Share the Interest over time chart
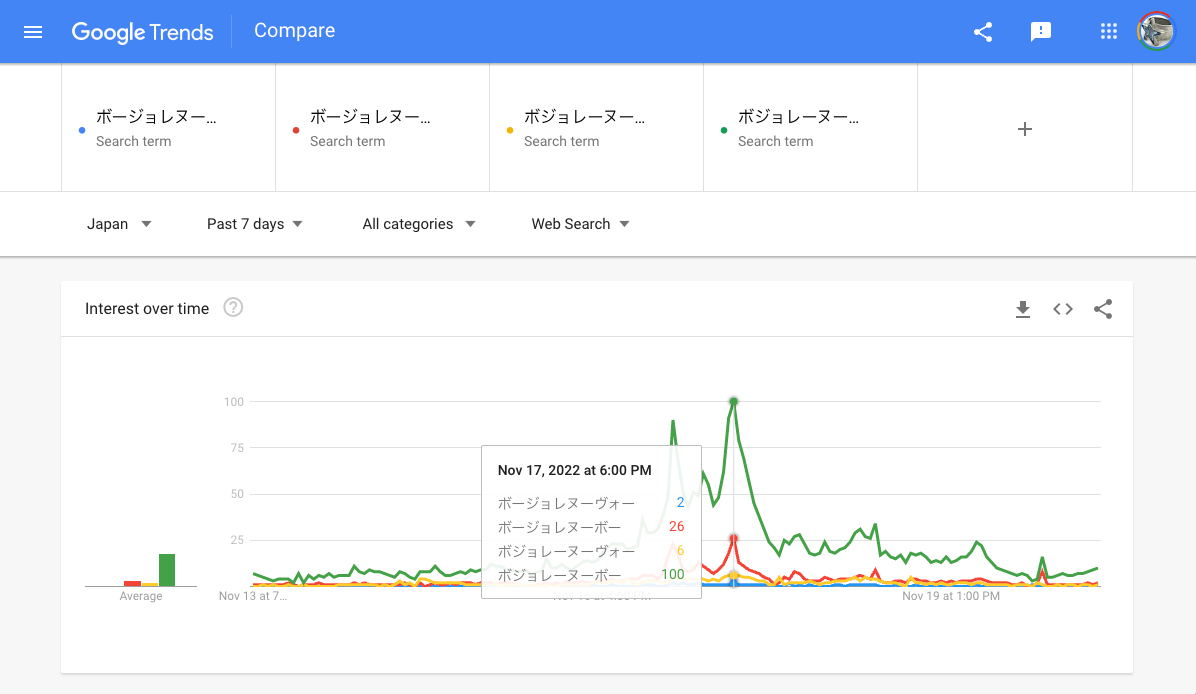Image resolution: width=1196 pixels, height=694 pixels. 1103,309
